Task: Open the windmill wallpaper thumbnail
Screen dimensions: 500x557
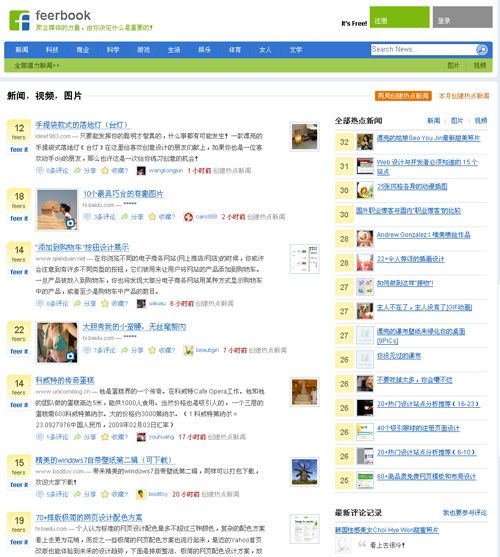Action: pos(304,472)
